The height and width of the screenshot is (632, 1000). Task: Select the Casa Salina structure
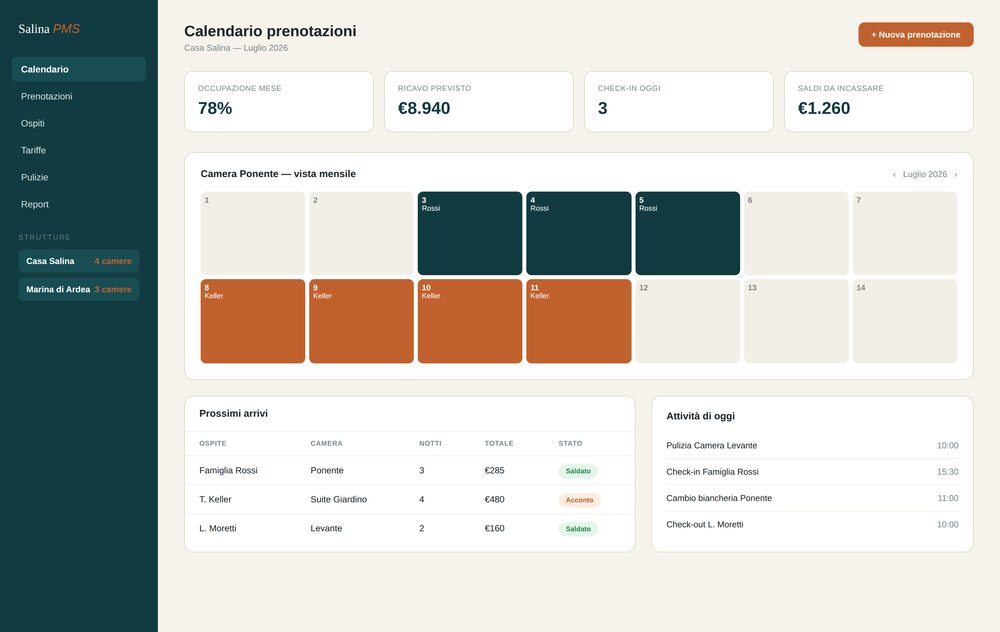click(x=78, y=261)
